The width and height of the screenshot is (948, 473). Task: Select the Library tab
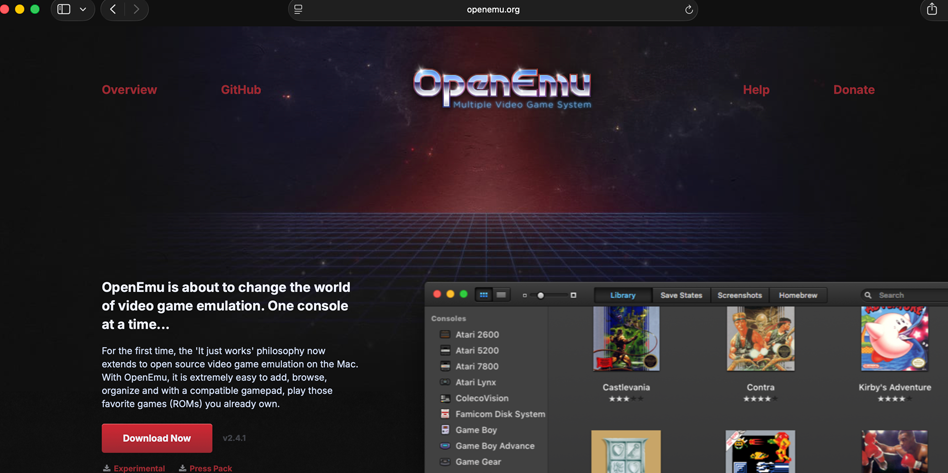click(x=623, y=295)
